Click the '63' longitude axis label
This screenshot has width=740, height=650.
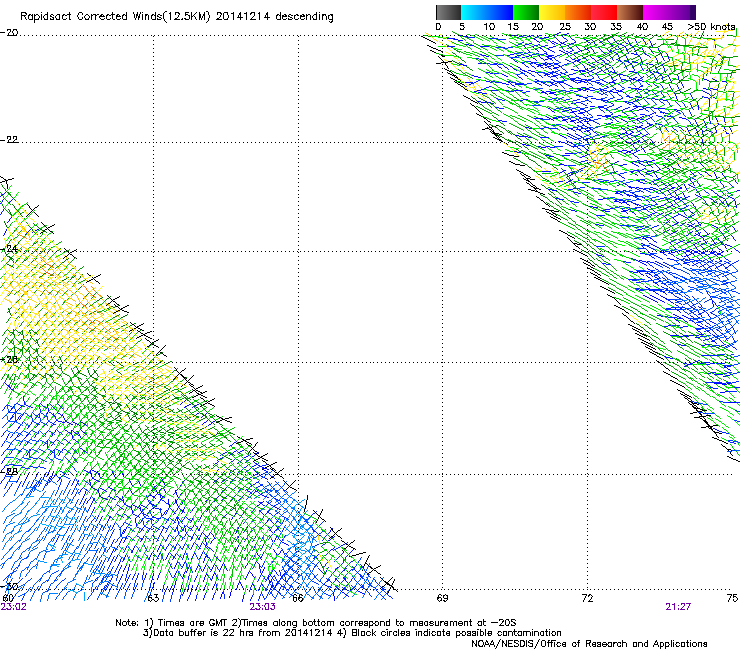[153, 598]
